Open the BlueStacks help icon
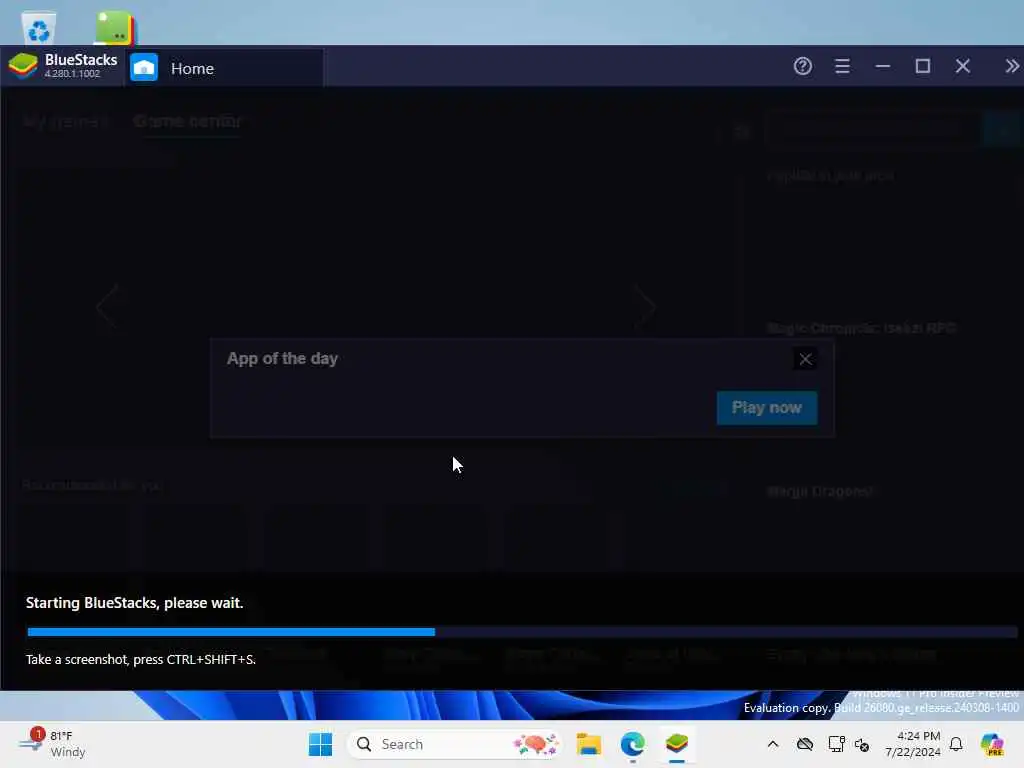 pos(803,66)
